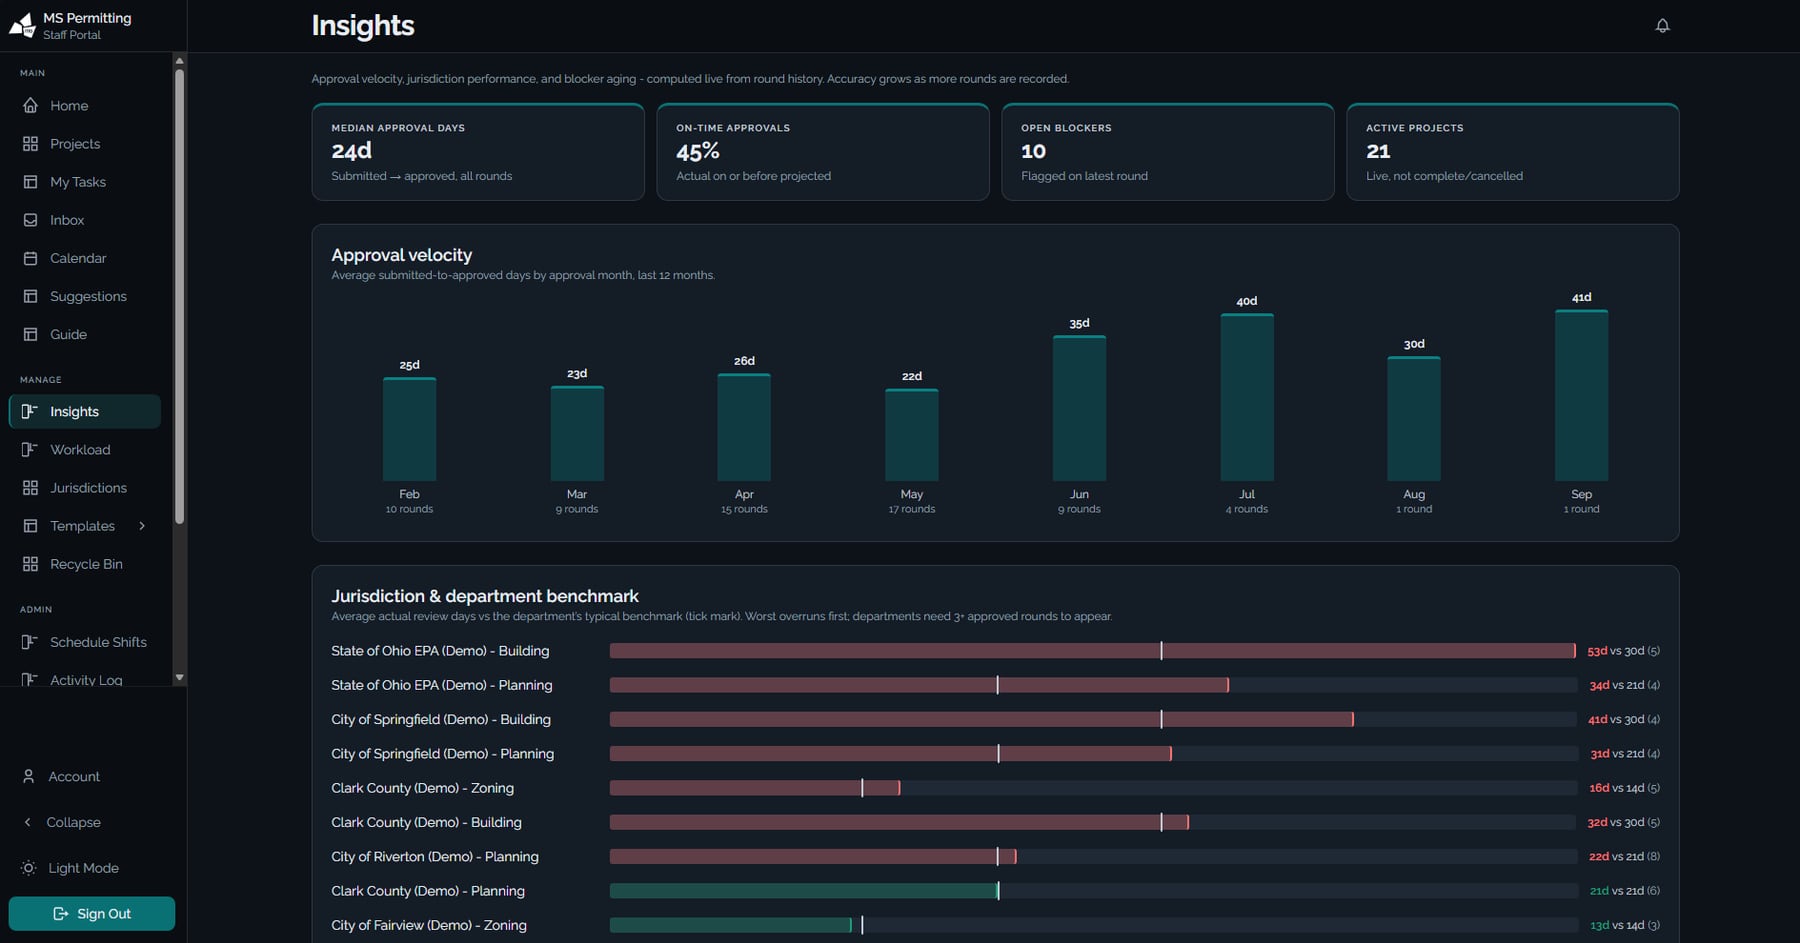Screen dimensions: 1800x943
Task: Click the '34d vs 21d (4)' value
Action: click(x=1625, y=685)
